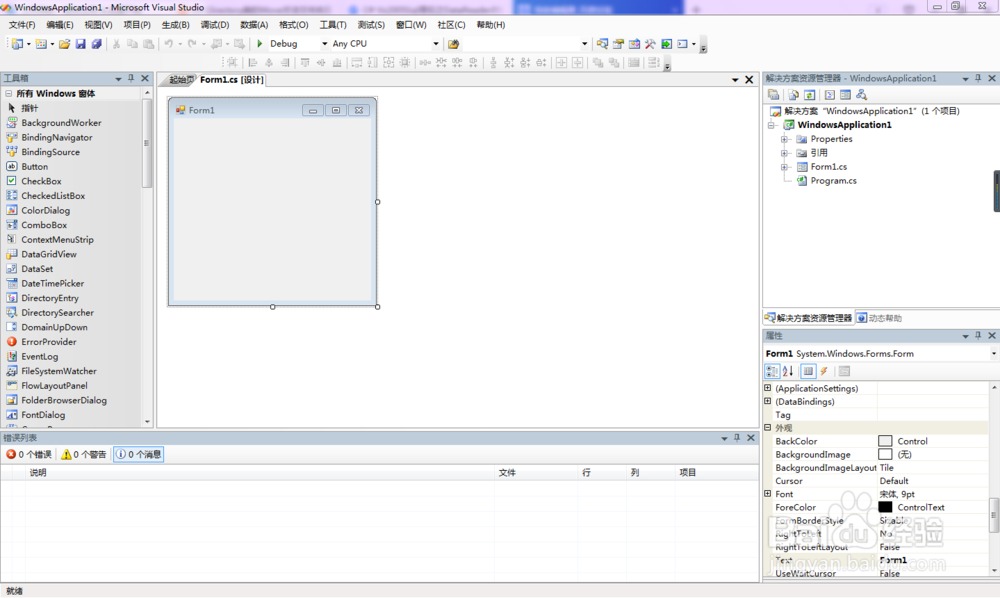Click View Code icon in Solution Explorer
1000x598 pixels.
[830, 95]
